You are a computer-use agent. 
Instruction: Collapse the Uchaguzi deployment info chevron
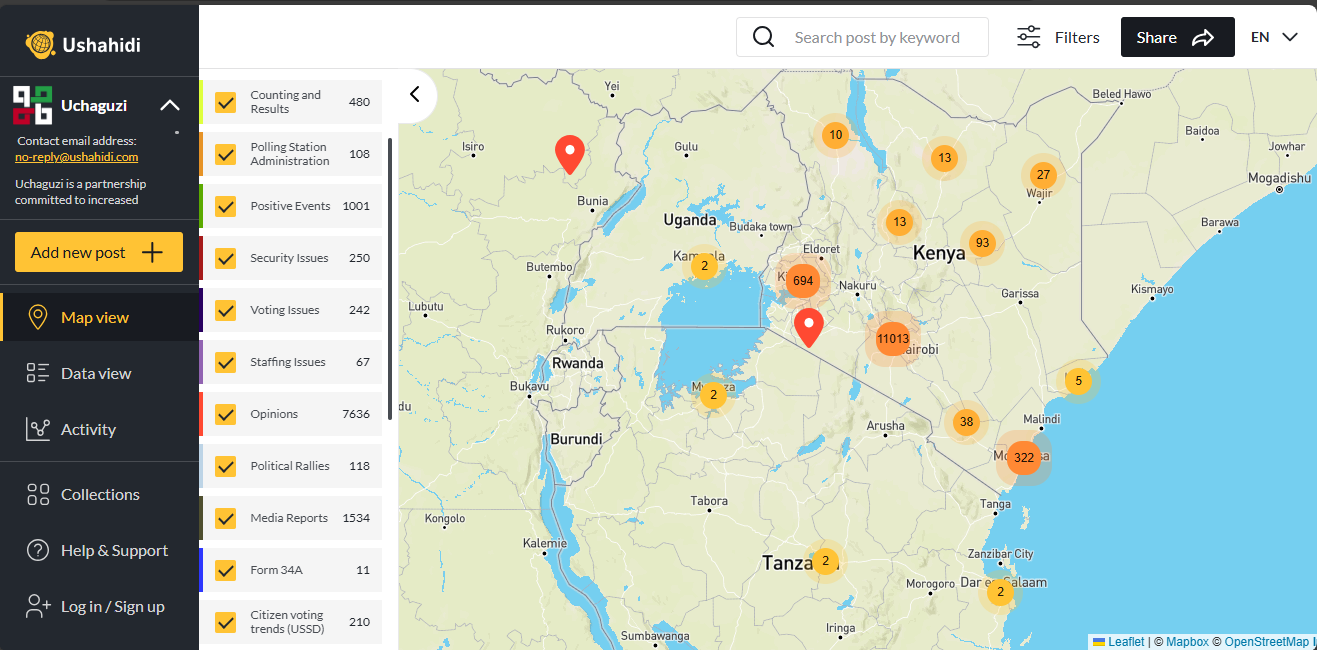click(170, 105)
